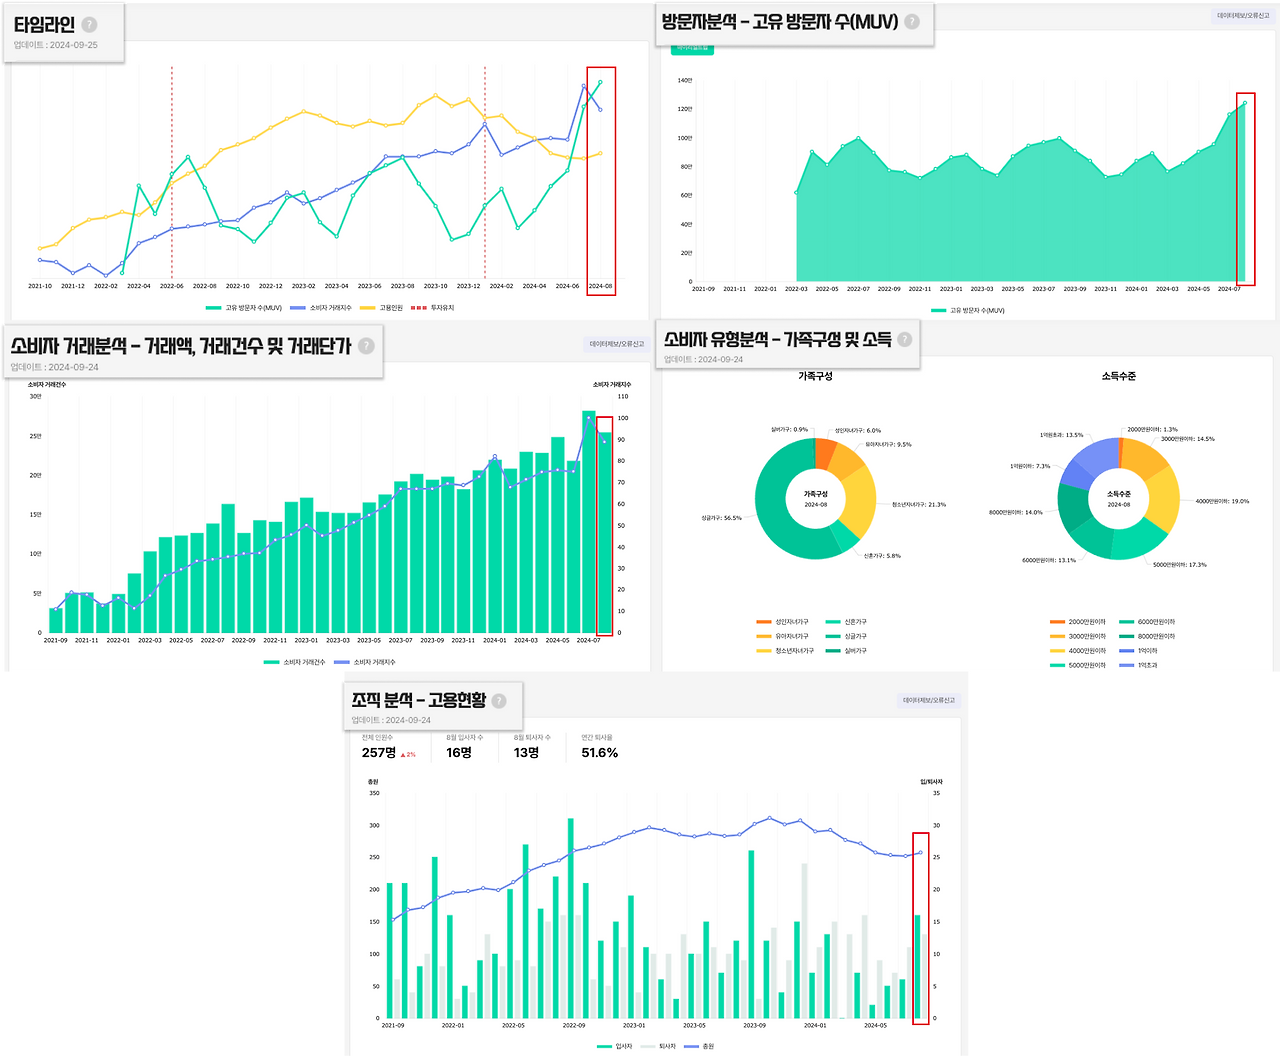Viewport: 1280px width, 1056px height.
Task: Toggle 투자유치 dashed legend in timeline chart
Action: click(433, 308)
